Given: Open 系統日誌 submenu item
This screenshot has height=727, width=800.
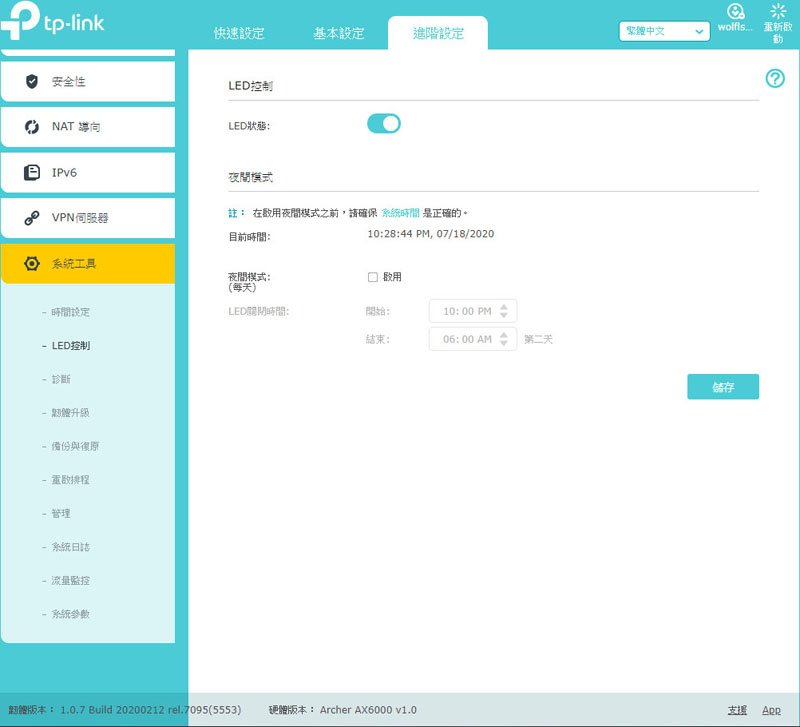Looking at the screenshot, I should pos(70,547).
